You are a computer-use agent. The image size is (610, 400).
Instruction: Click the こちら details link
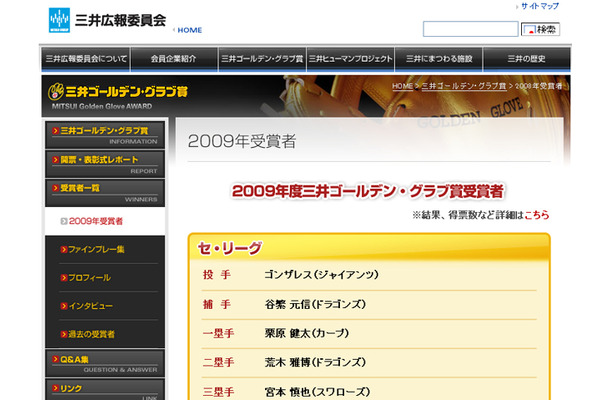536,215
